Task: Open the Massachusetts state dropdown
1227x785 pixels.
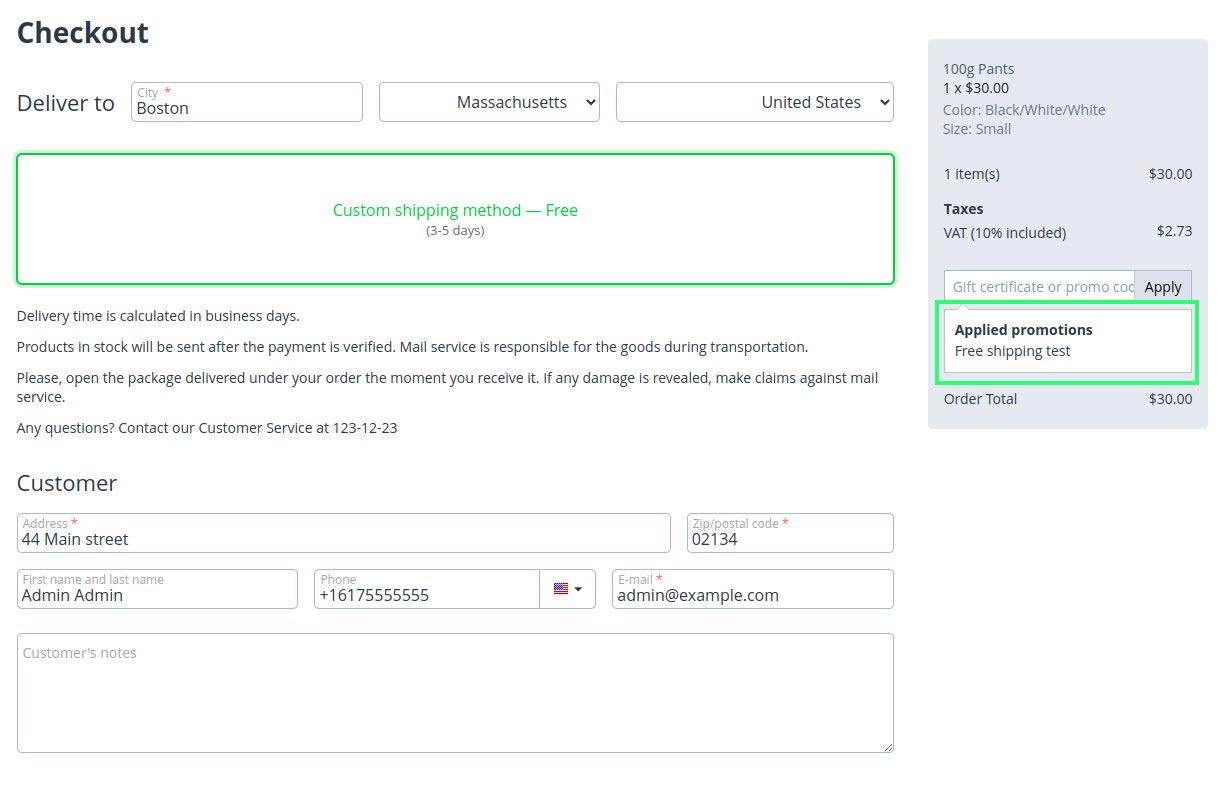Action: [489, 102]
